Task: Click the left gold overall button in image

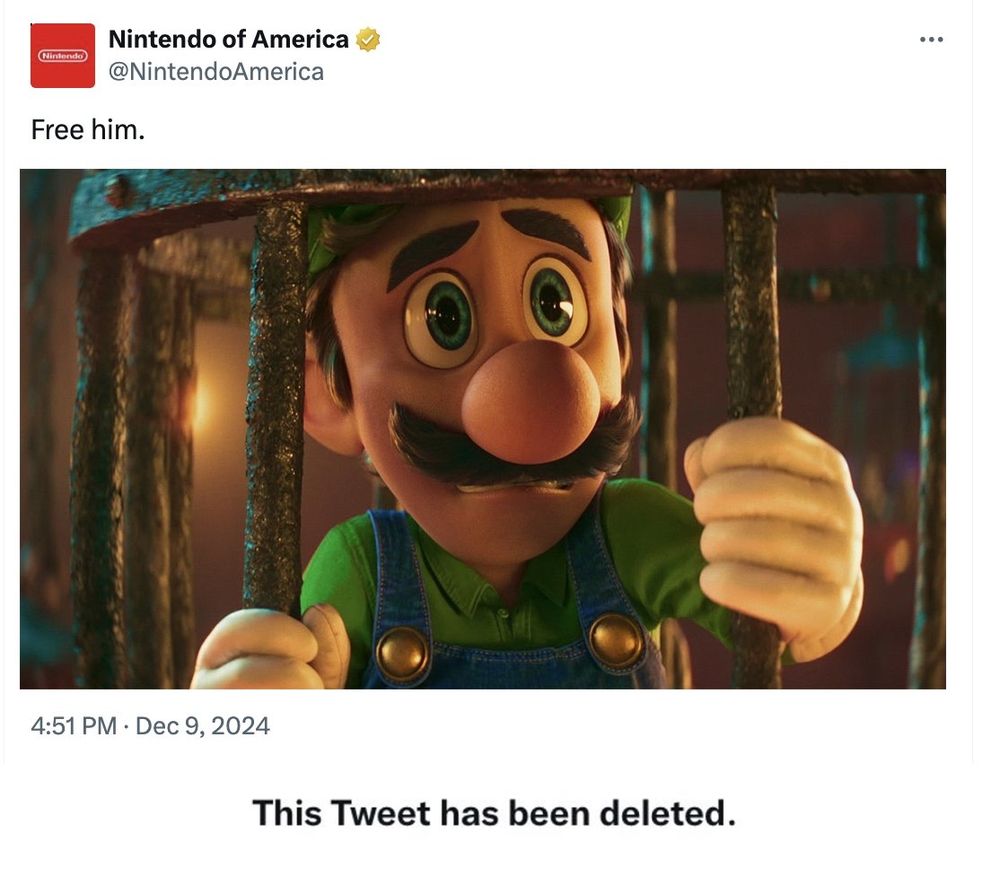Action: [x=403, y=654]
